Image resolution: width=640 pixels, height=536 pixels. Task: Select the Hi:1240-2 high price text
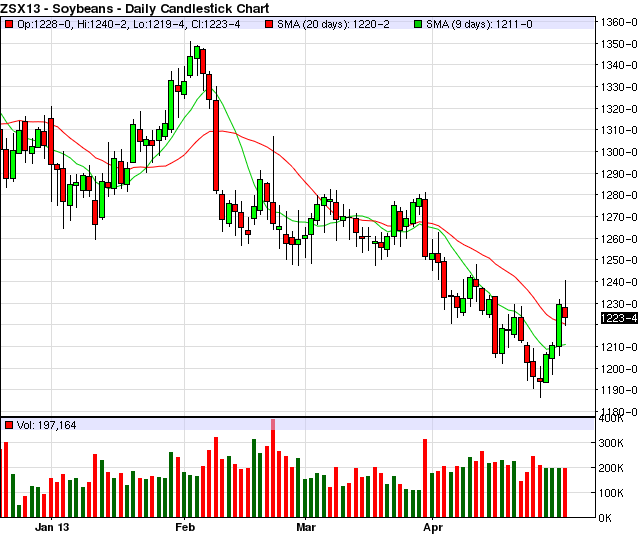click(101, 24)
